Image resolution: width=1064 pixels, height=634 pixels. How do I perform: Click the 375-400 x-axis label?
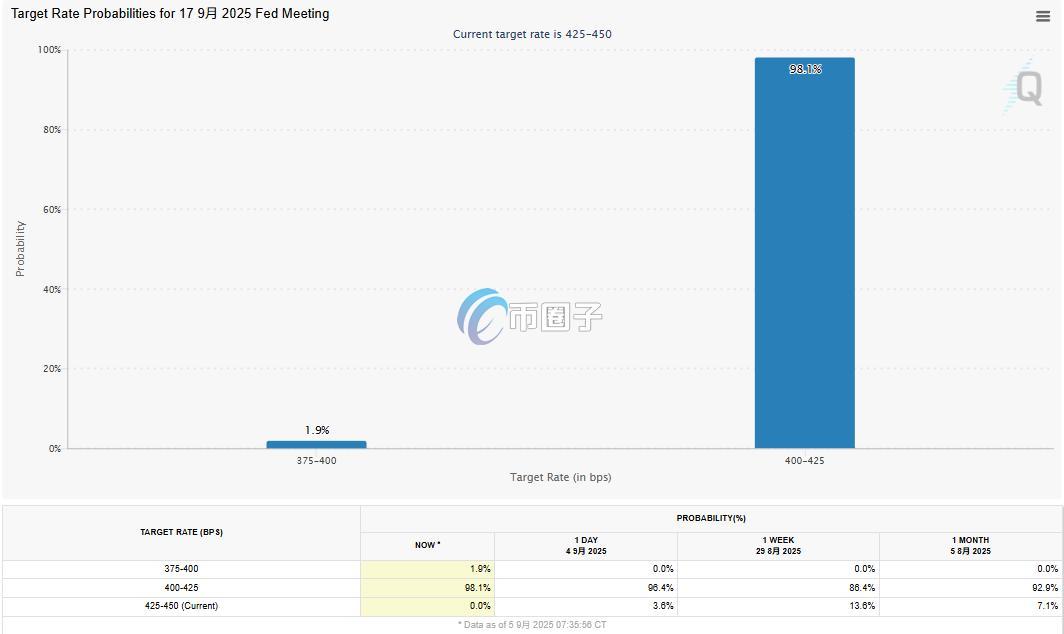[x=316, y=460]
